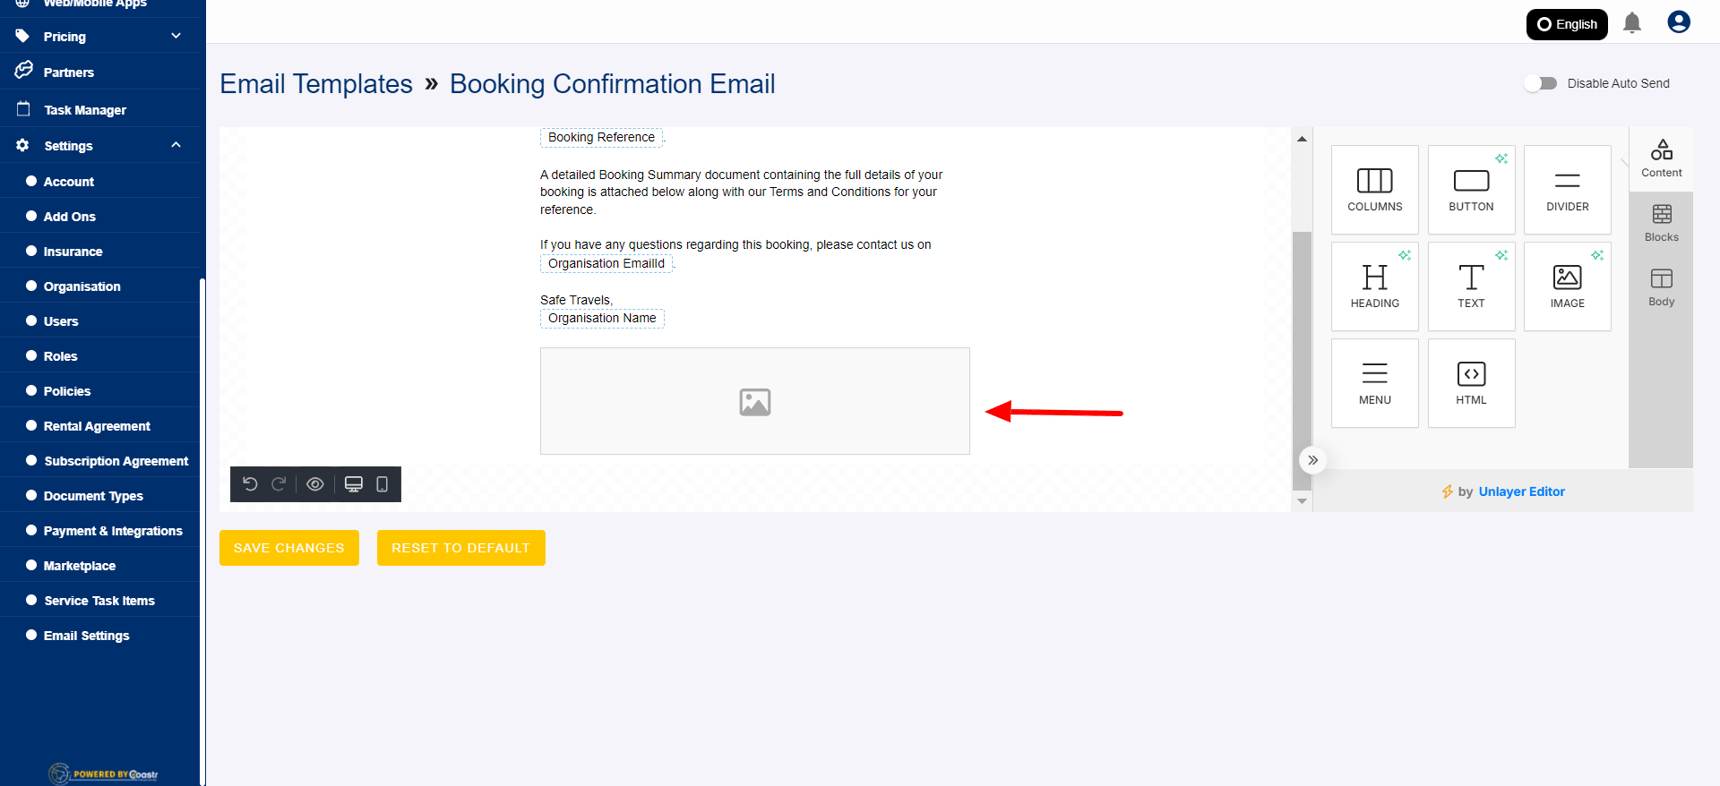Toggle the email preview eye icon

pyautogui.click(x=315, y=484)
